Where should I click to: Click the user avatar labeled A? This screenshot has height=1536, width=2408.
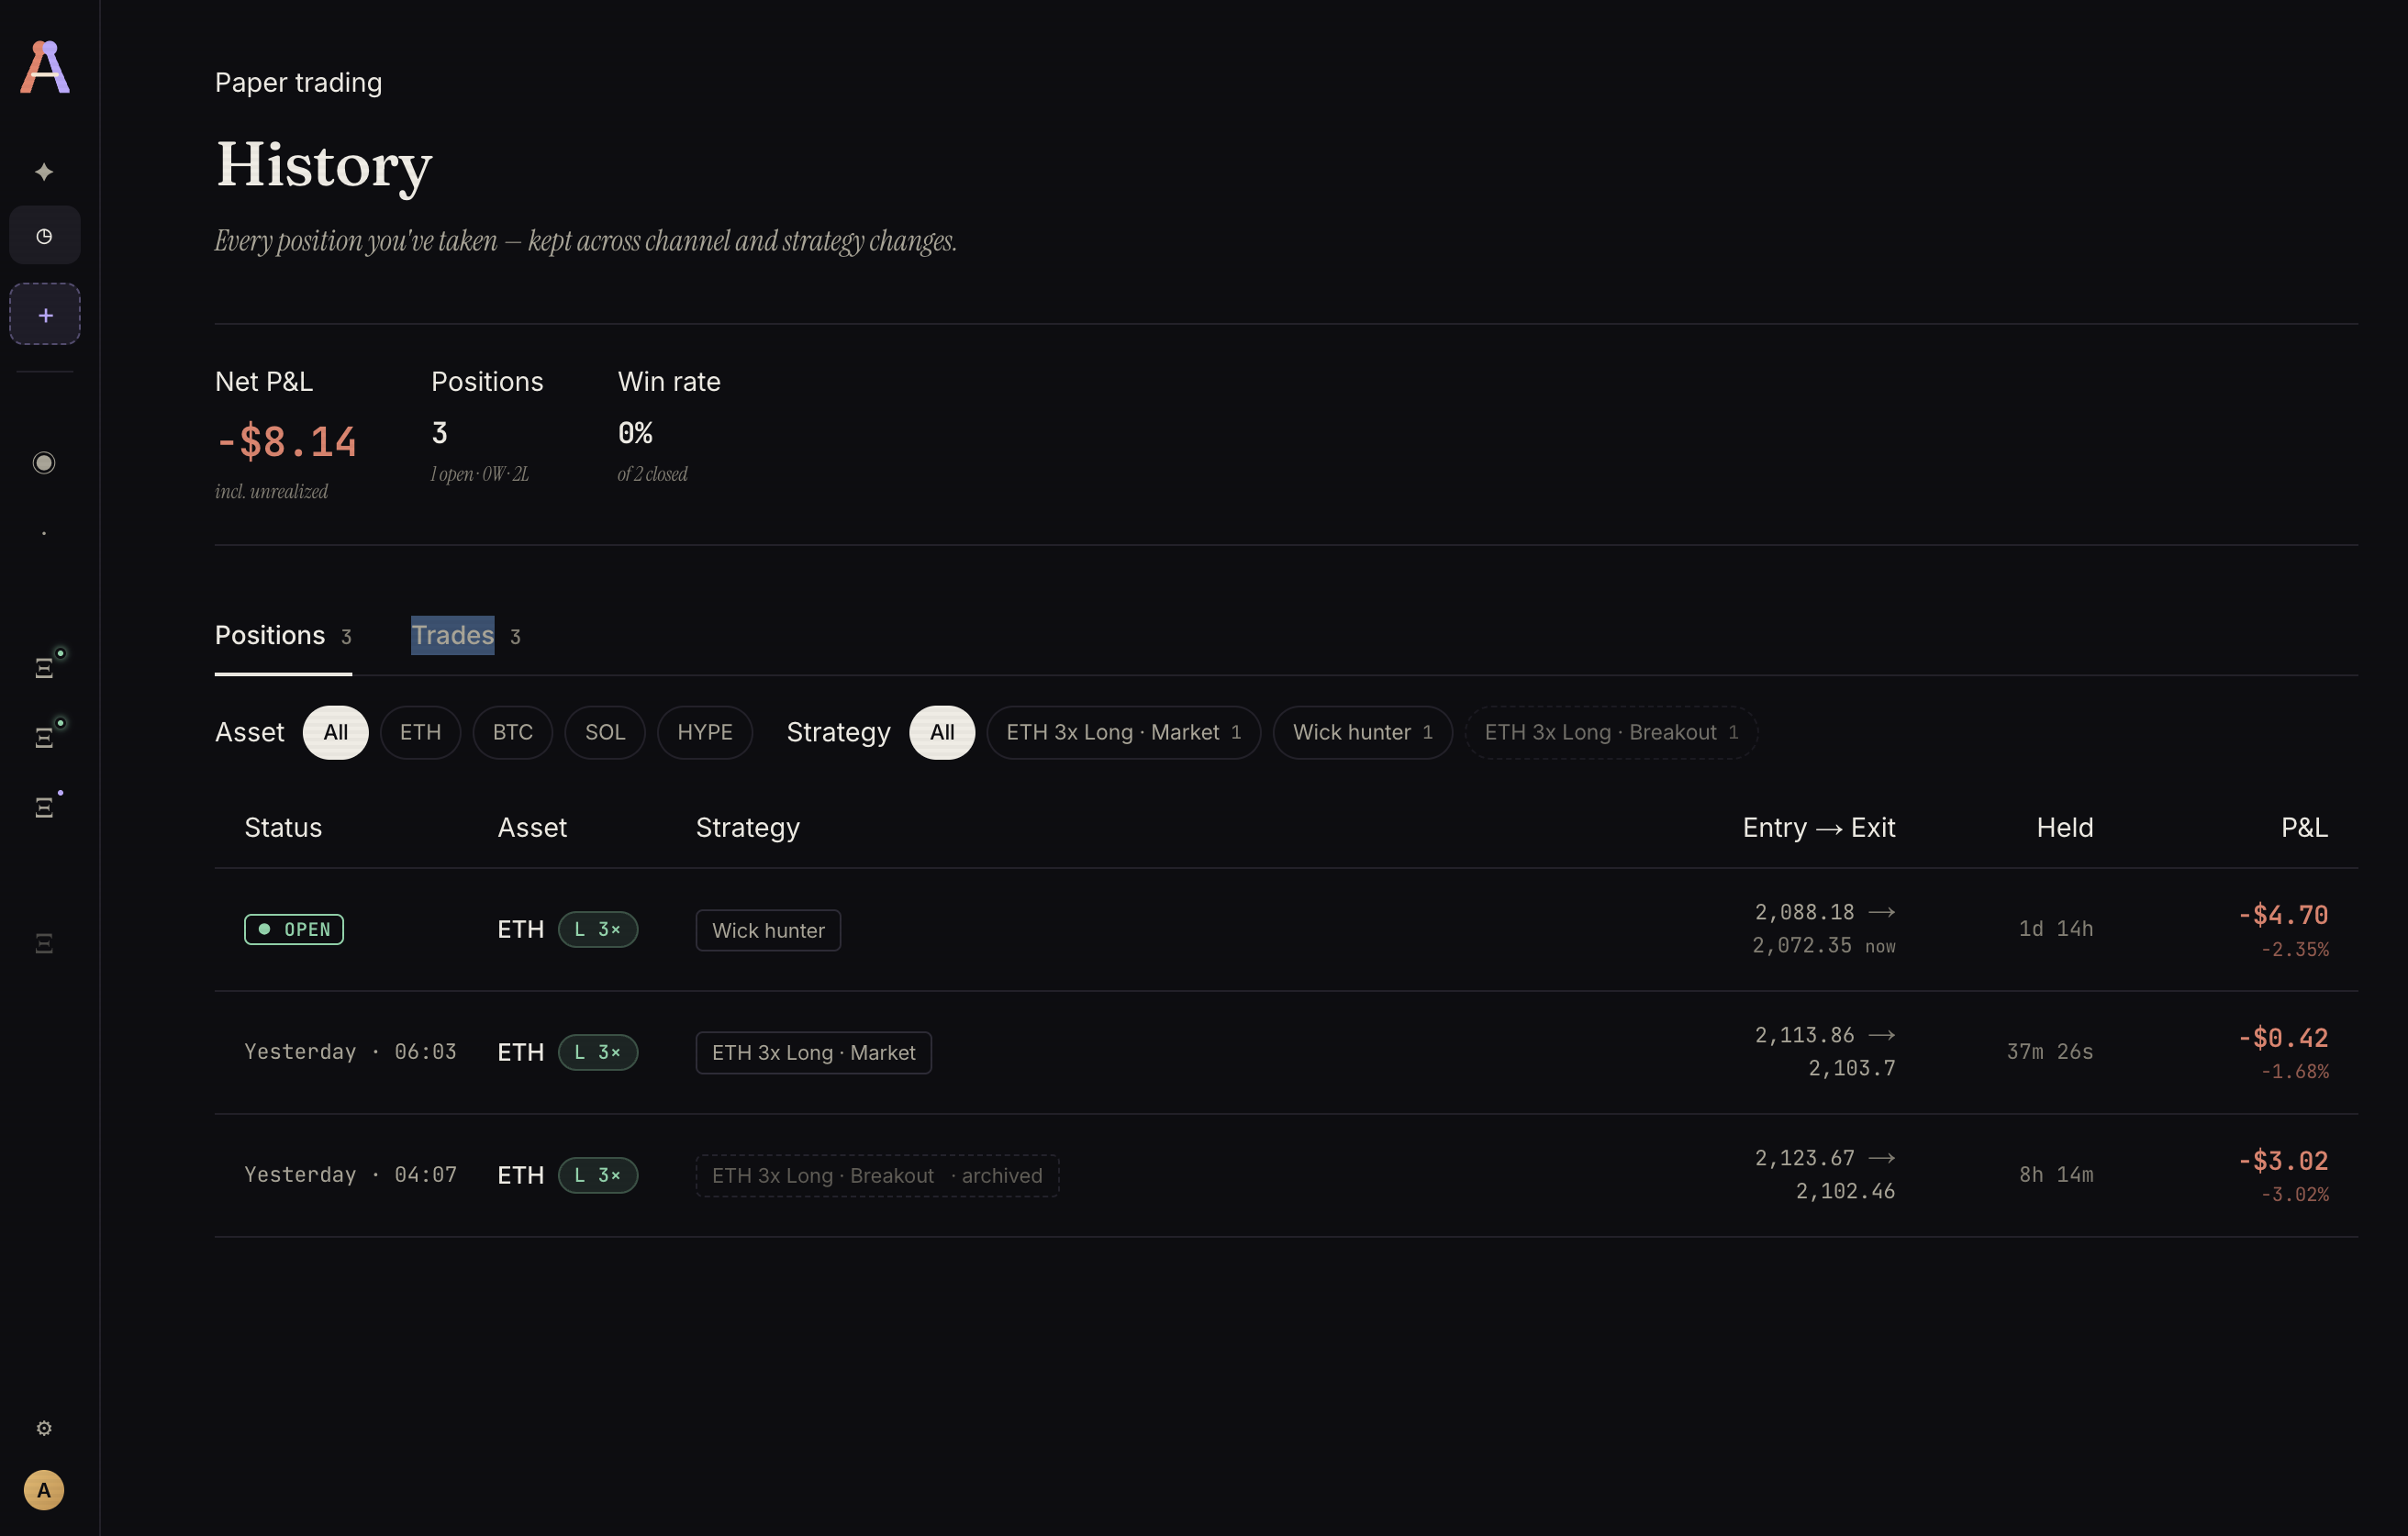pyautogui.click(x=44, y=1490)
